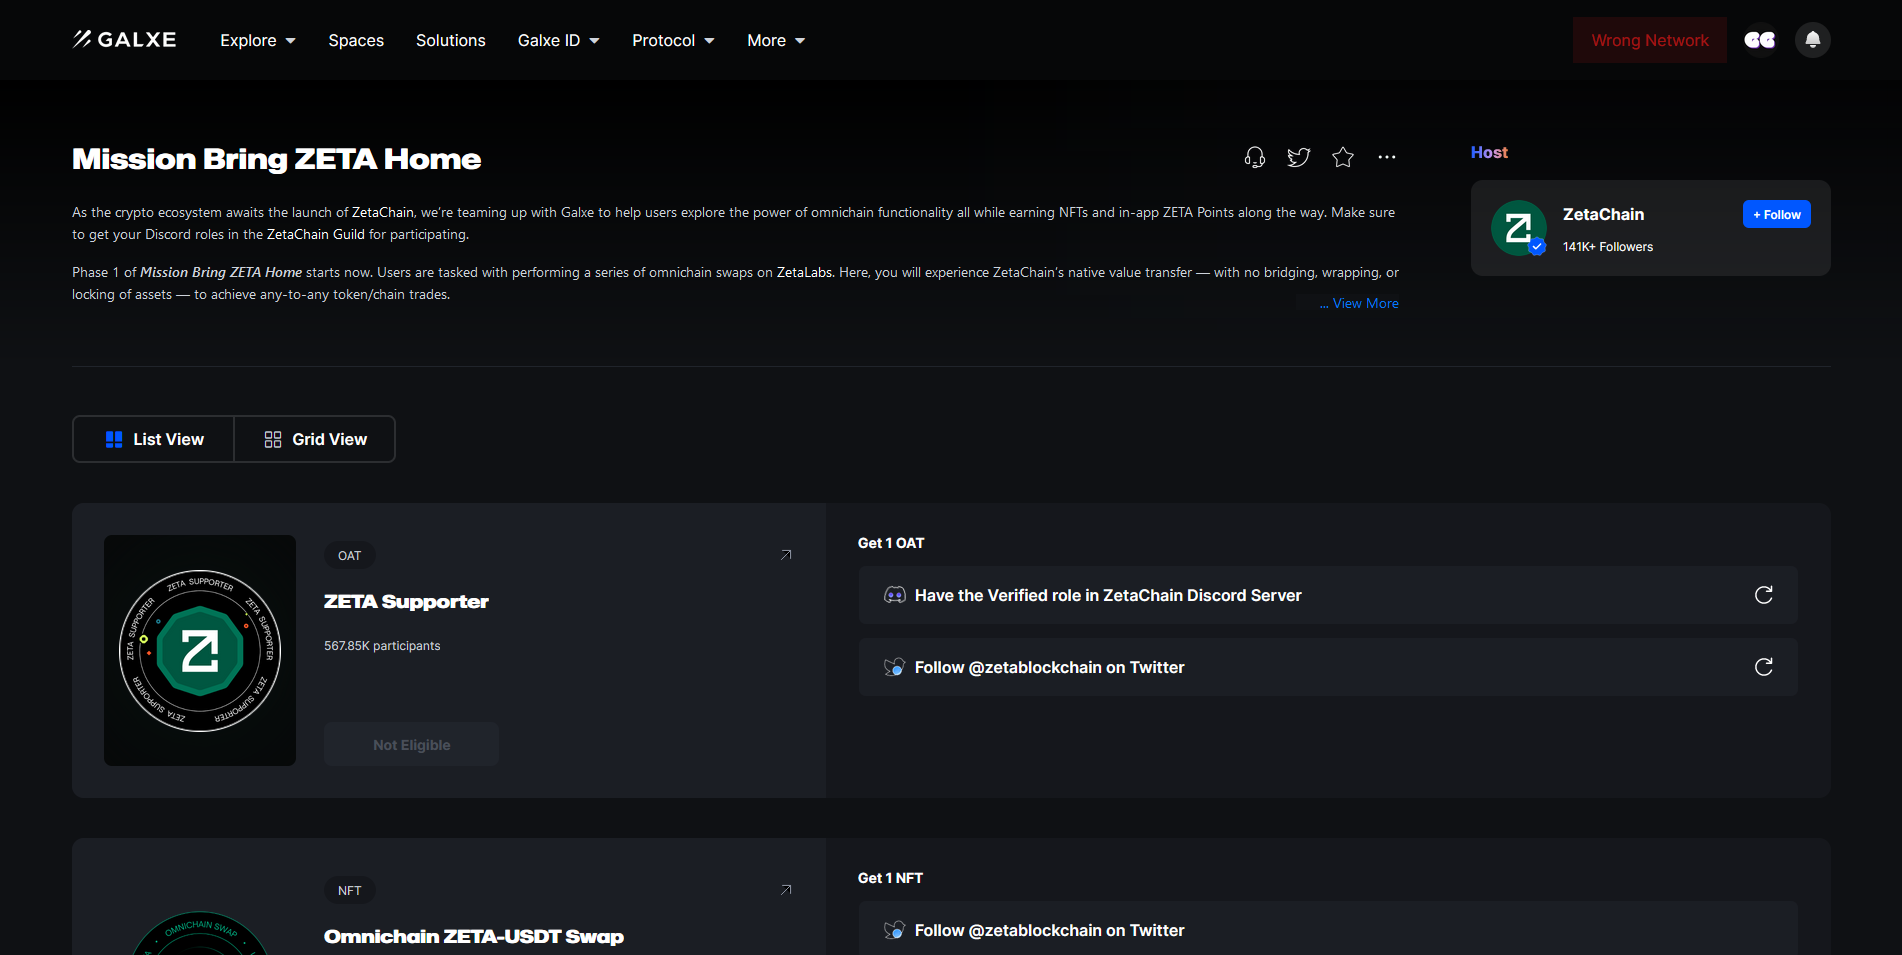Switch to Grid View
Image resolution: width=1902 pixels, height=955 pixels.
tap(315, 439)
